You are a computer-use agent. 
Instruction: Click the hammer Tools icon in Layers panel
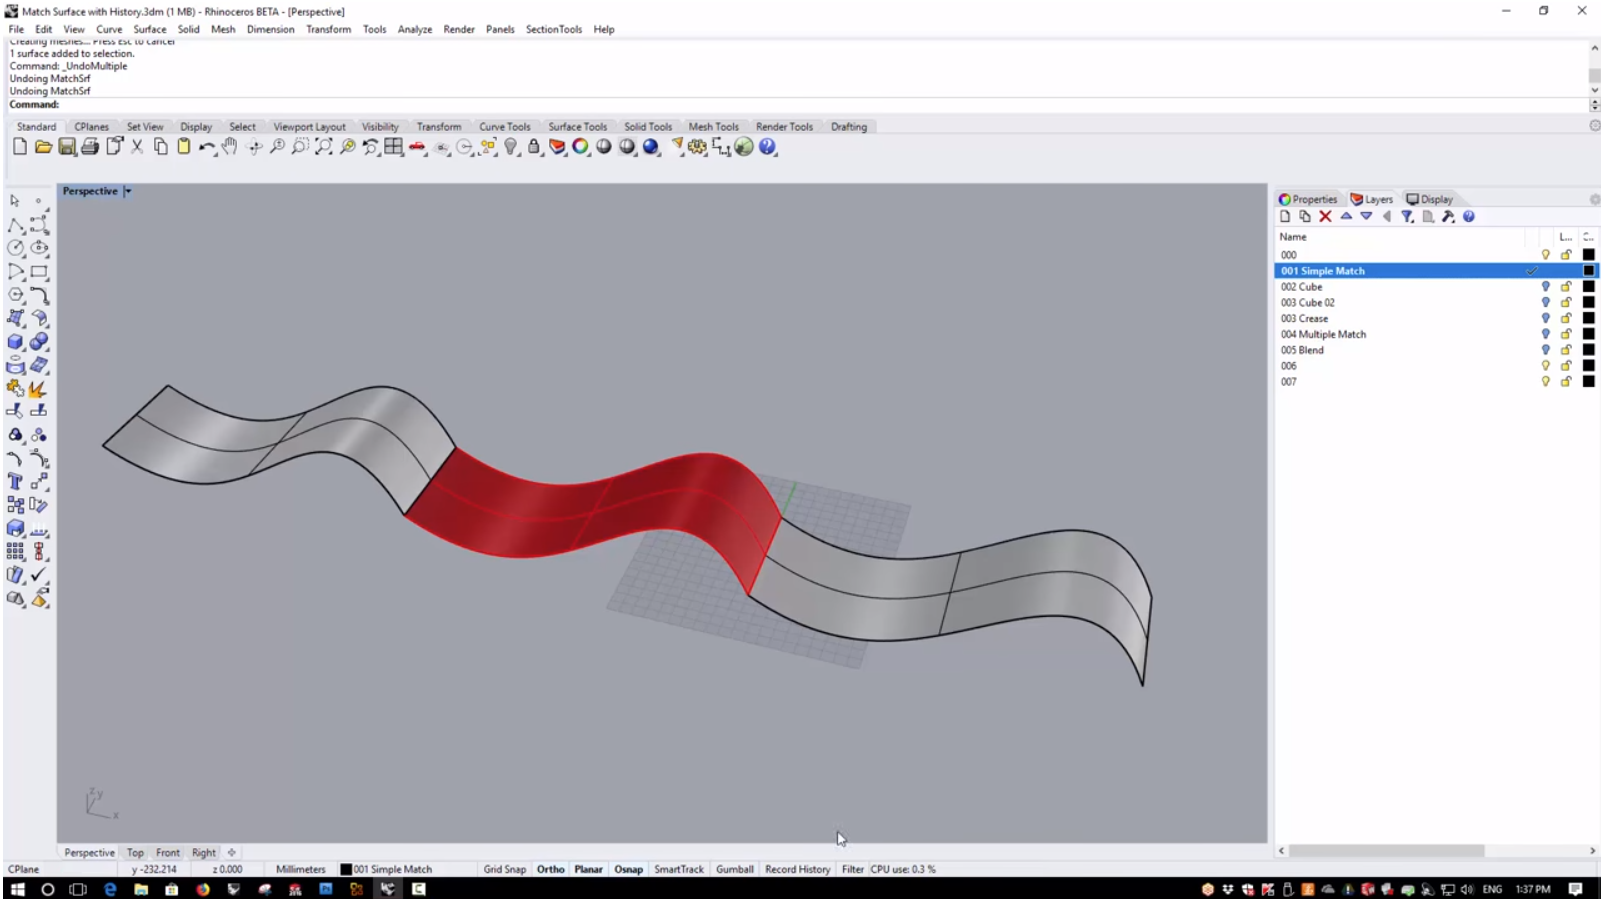tap(1448, 216)
